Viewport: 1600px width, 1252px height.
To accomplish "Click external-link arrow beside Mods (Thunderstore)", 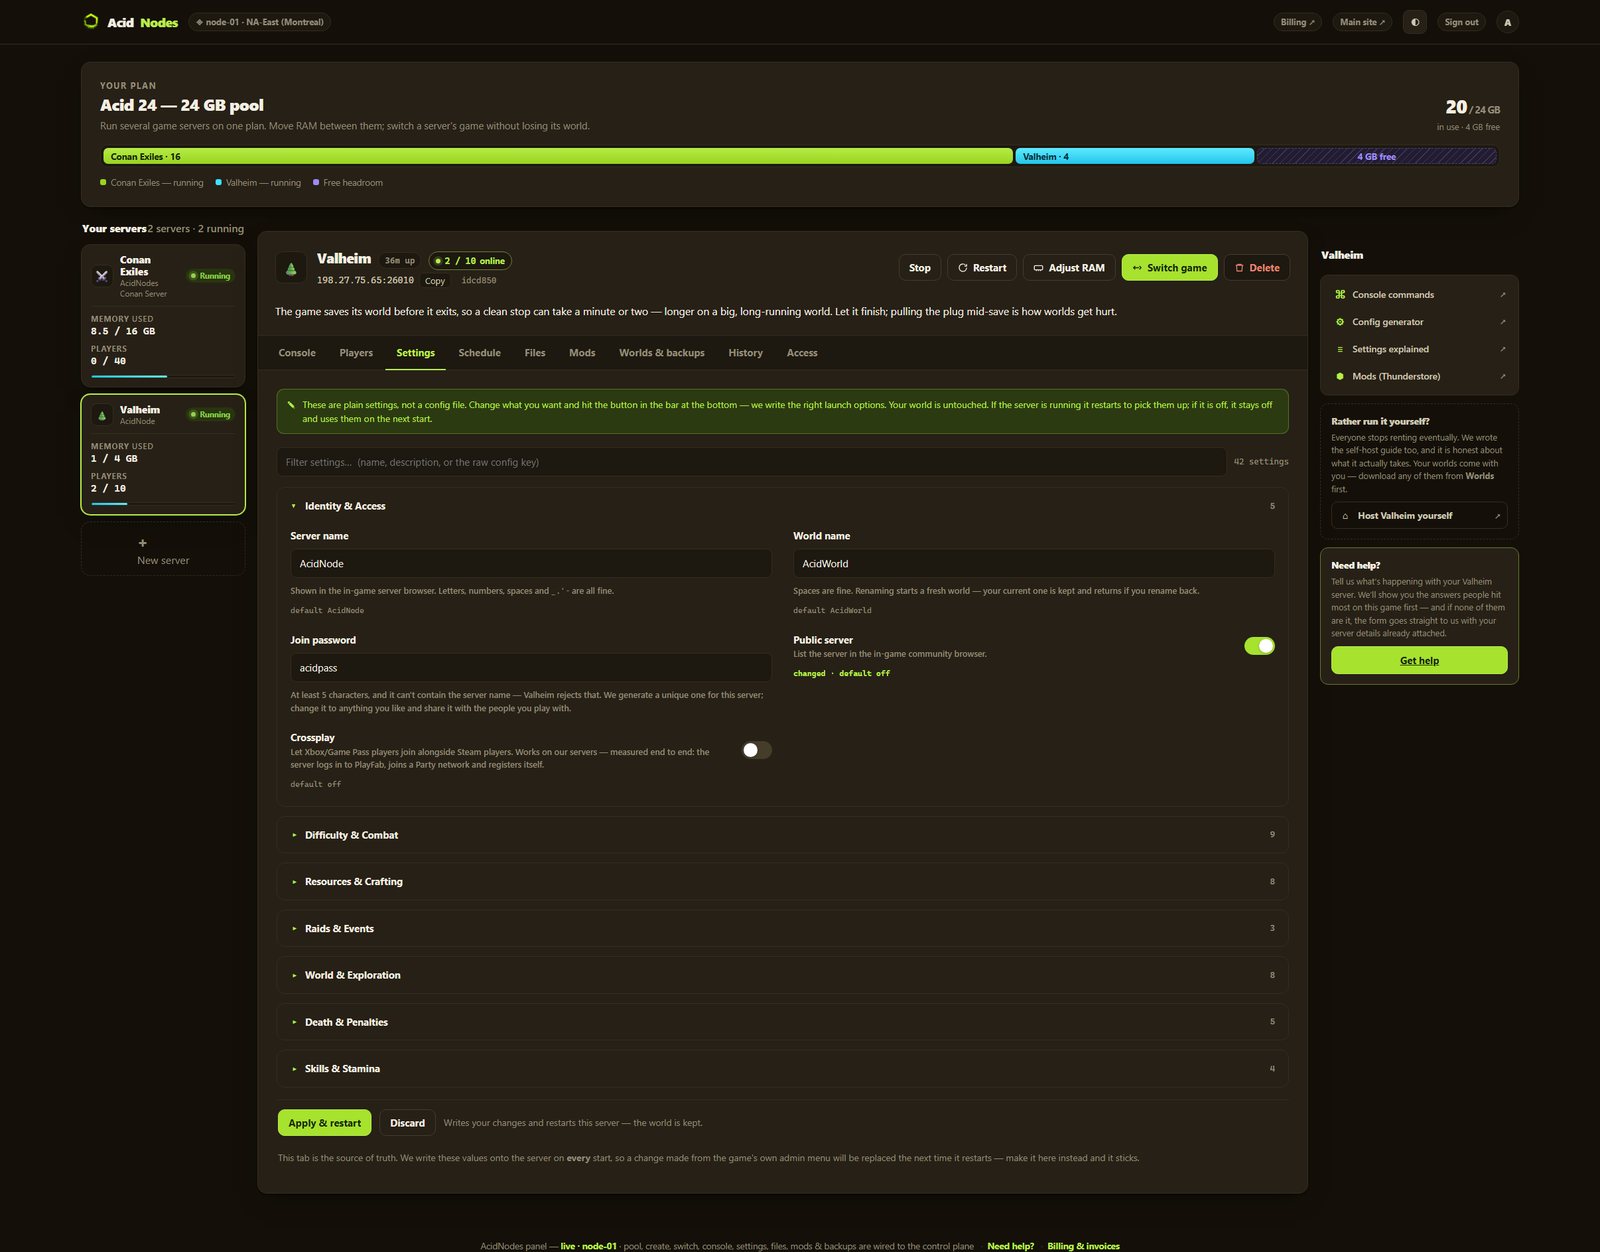I will click(1502, 376).
